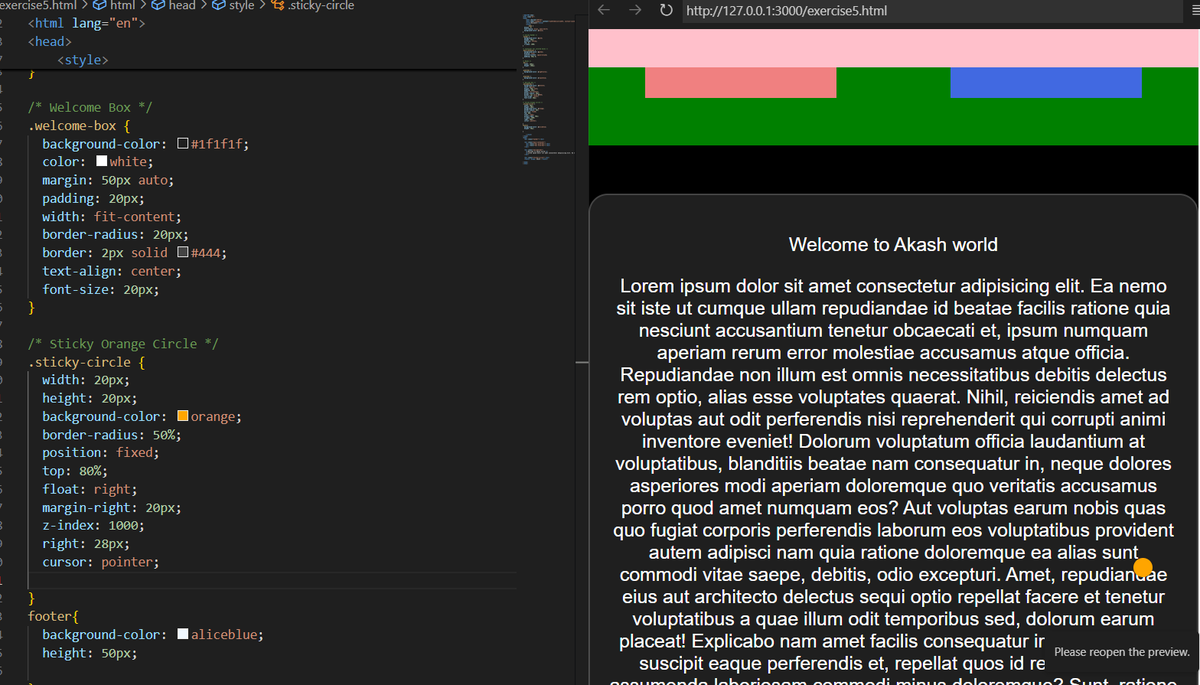Click the 'width: fit-content;' line
The width and height of the screenshot is (1200, 685).
[x=111, y=217]
